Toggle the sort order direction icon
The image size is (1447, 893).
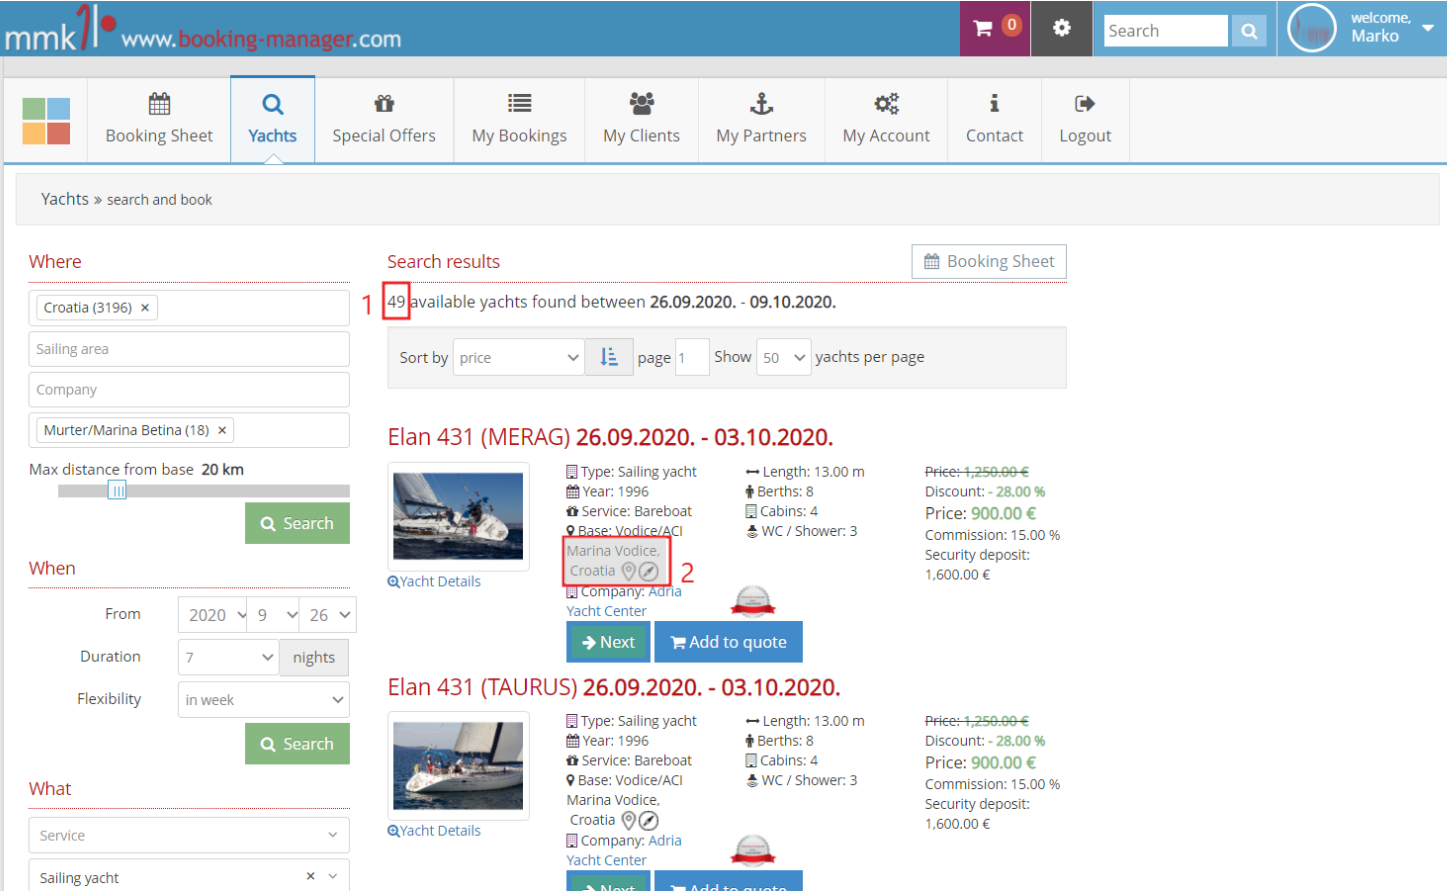609,357
